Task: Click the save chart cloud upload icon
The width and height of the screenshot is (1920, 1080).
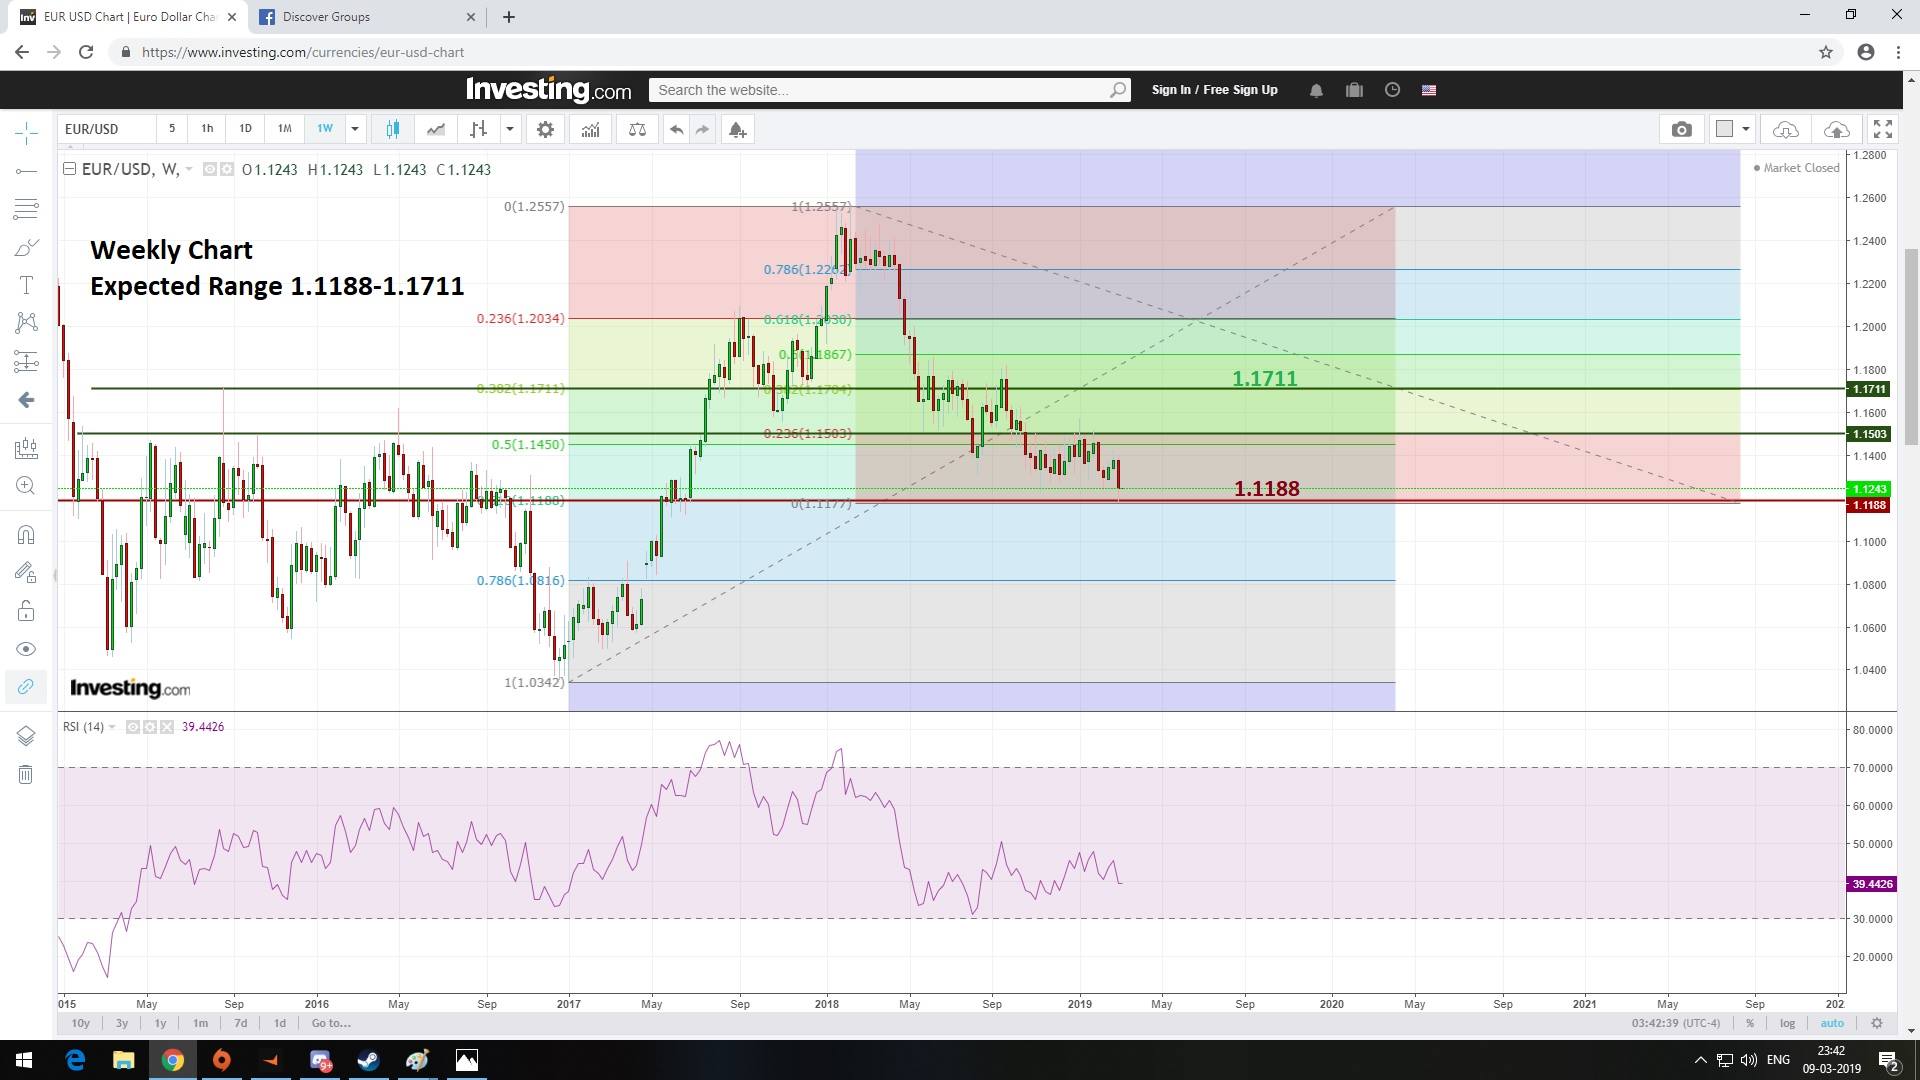Action: tap(1836, 129)
